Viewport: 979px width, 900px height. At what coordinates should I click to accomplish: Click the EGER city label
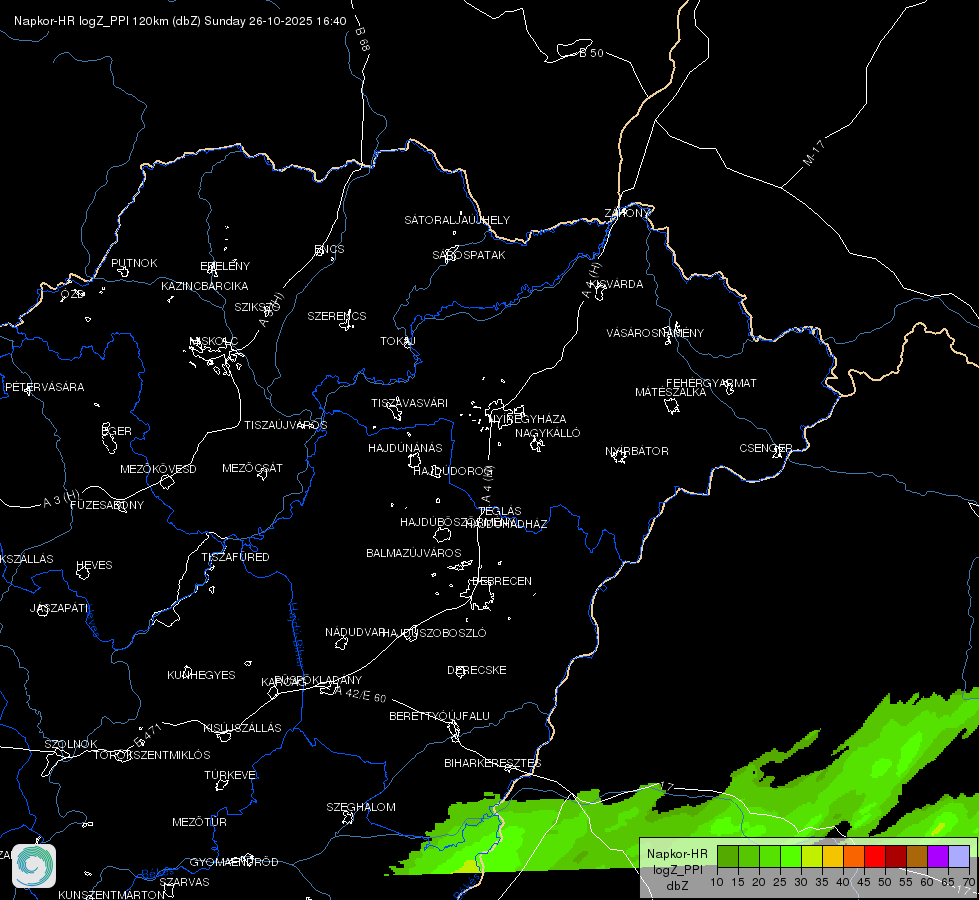(x=117, y=431)
